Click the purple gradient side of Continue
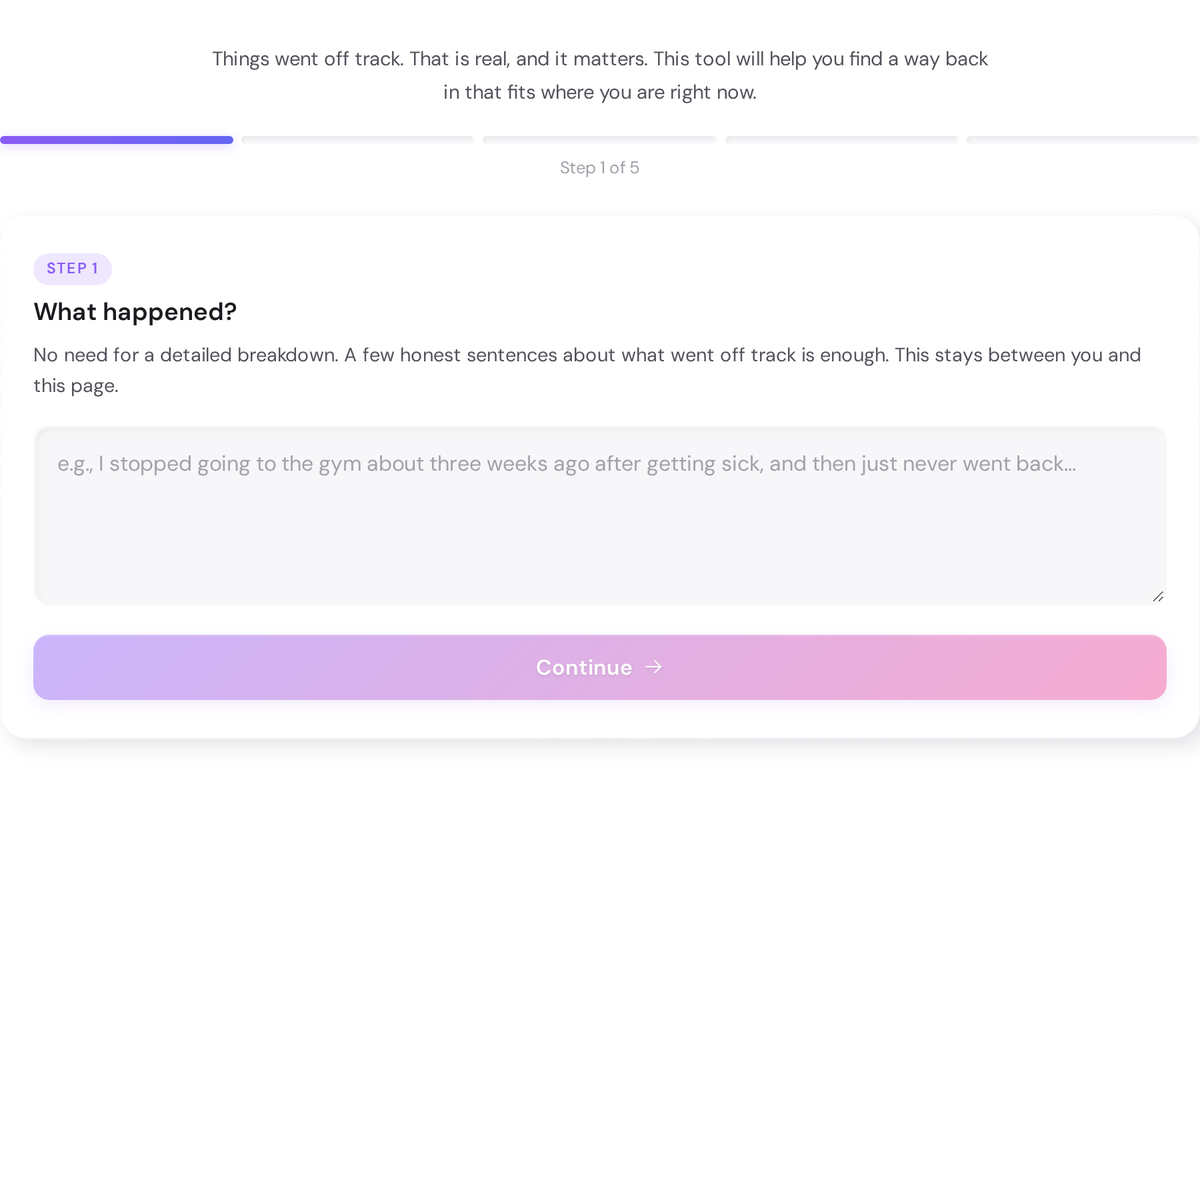 (x=150, y=667)
